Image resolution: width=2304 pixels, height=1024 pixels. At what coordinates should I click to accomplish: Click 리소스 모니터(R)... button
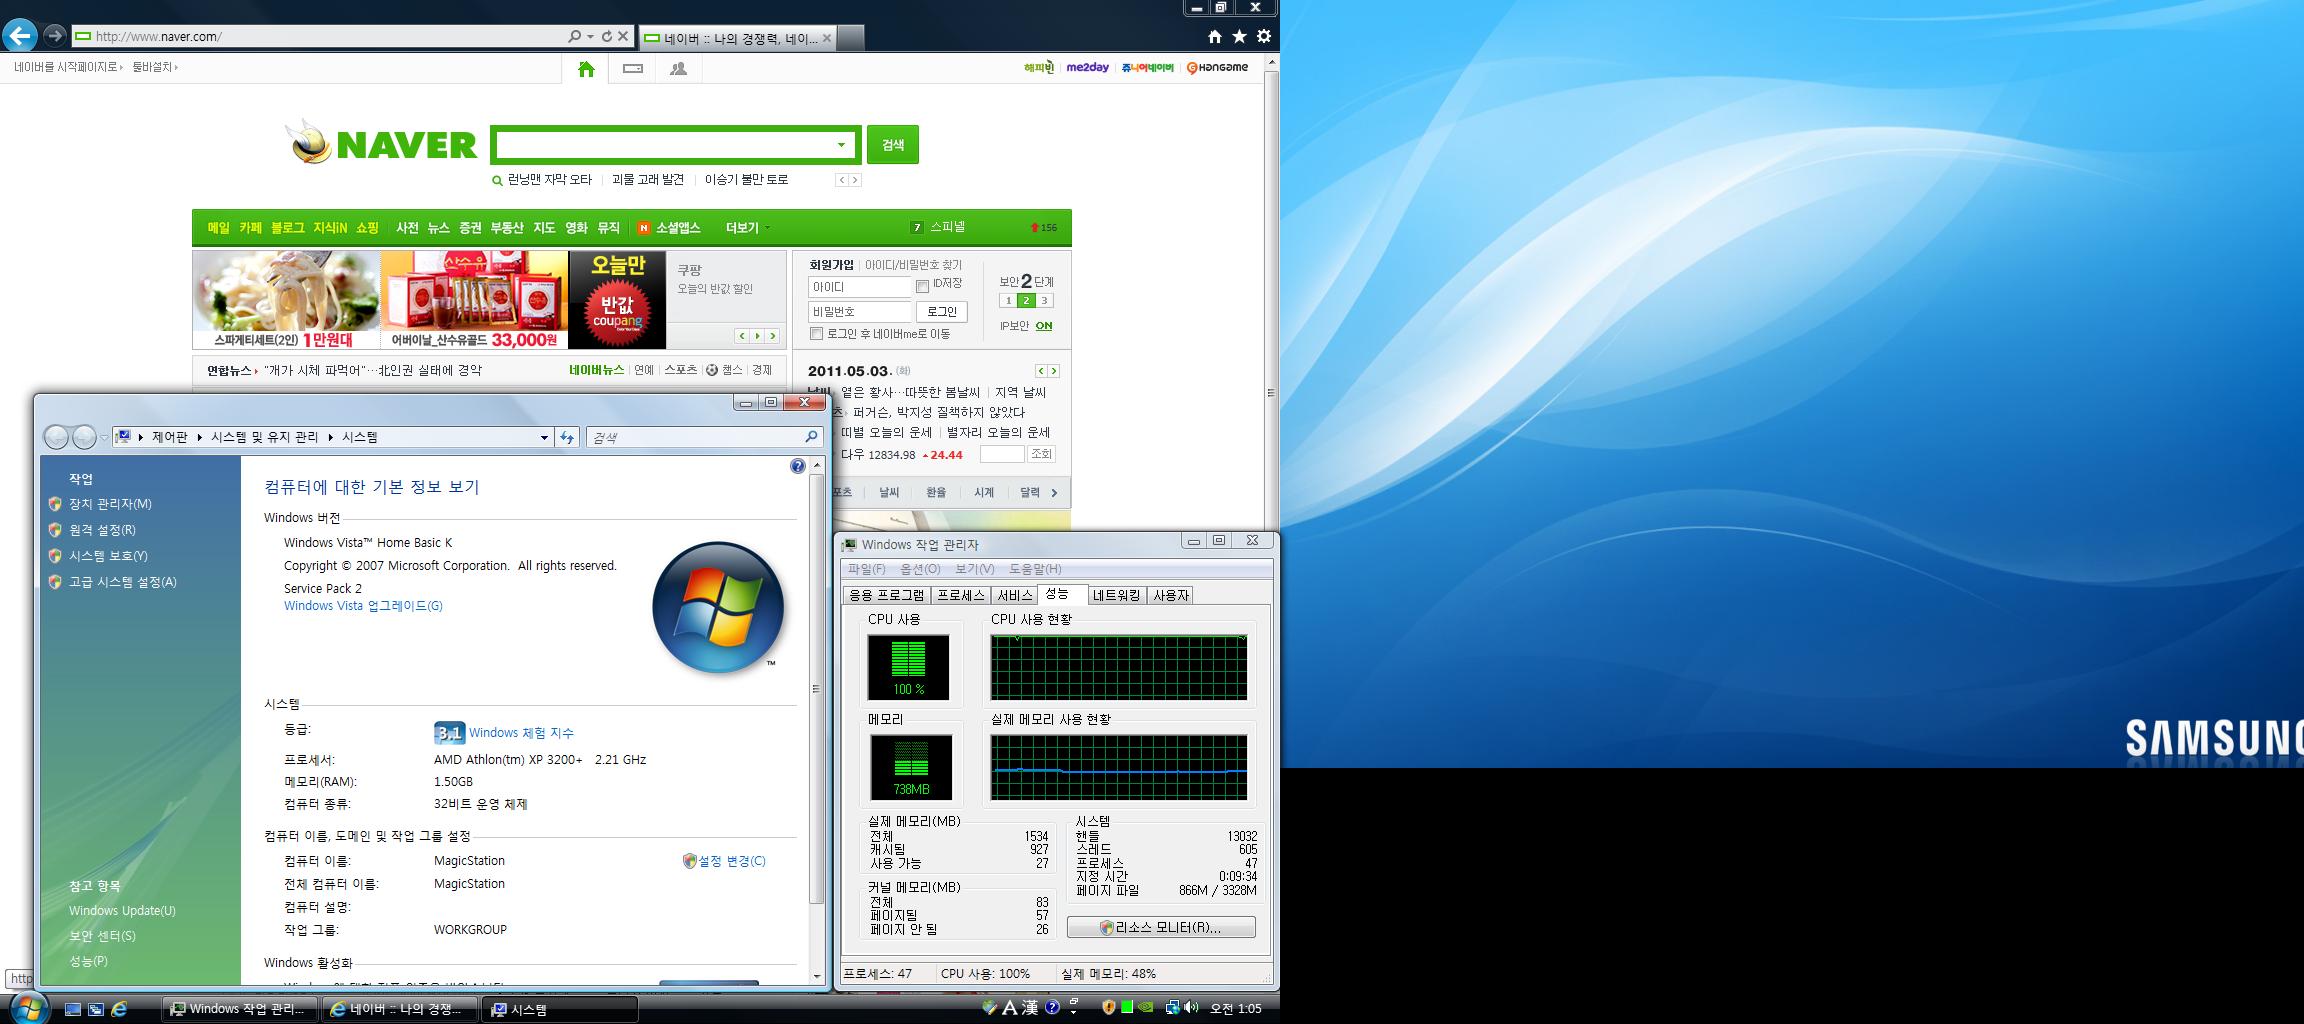[1161, 927]
